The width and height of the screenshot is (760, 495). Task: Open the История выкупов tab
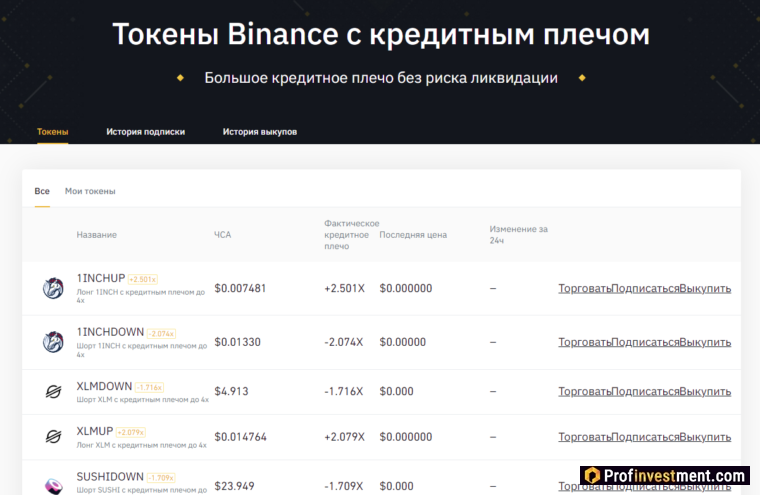260,132
